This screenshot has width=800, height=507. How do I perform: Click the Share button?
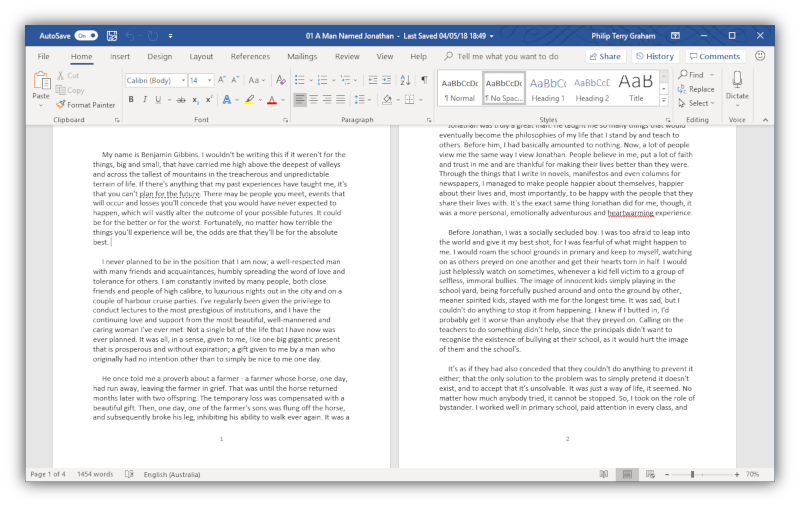coord(605,57)
